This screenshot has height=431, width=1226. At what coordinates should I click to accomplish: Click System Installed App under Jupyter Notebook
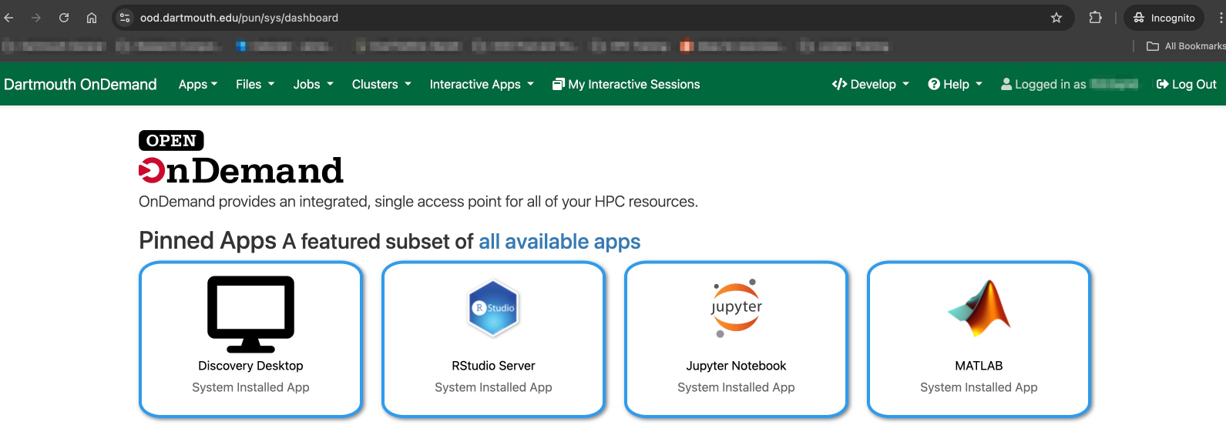pos(736,387)
